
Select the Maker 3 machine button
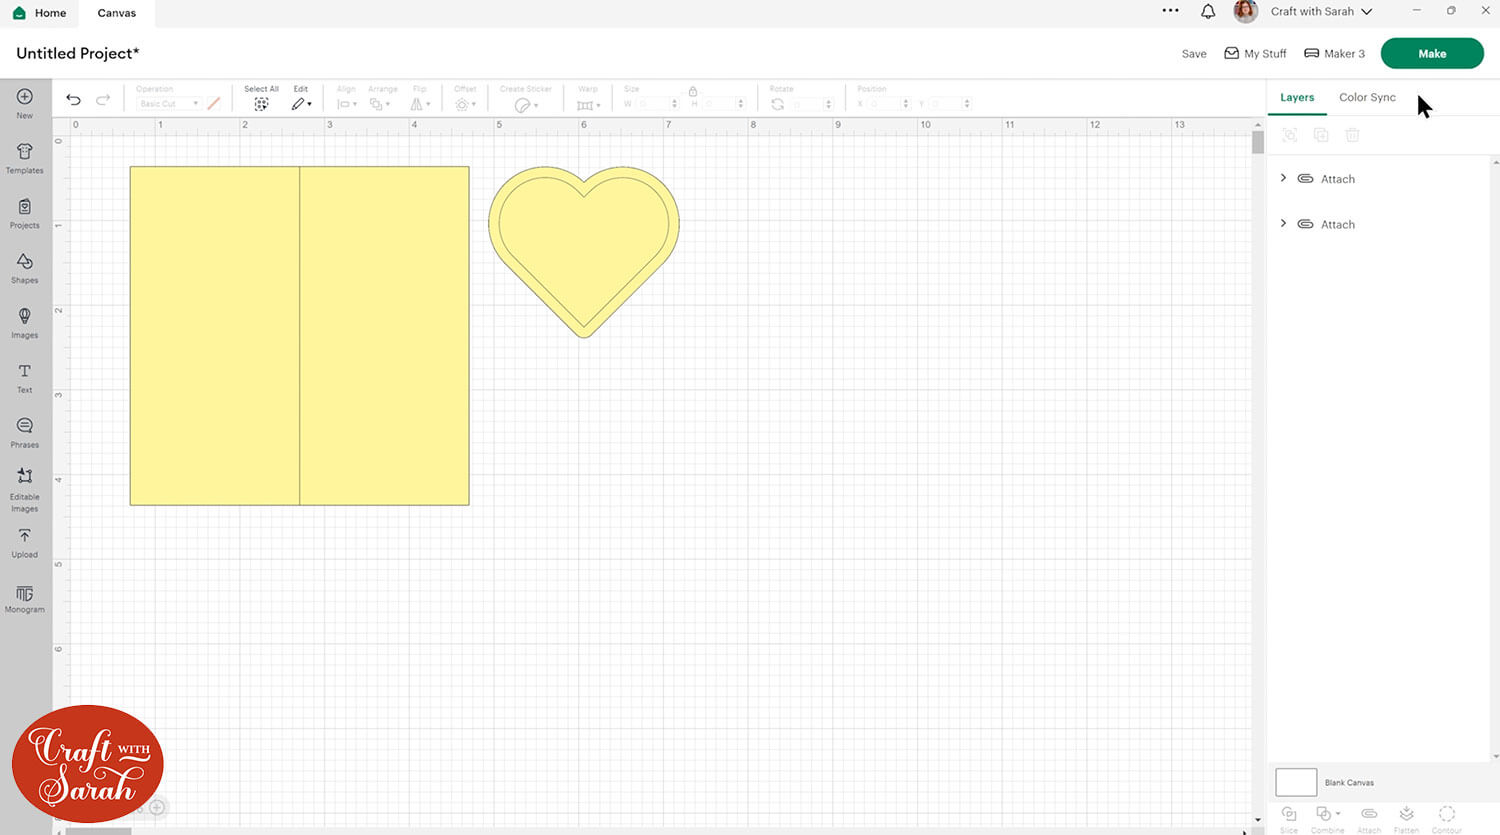(x=1334, y=54)
